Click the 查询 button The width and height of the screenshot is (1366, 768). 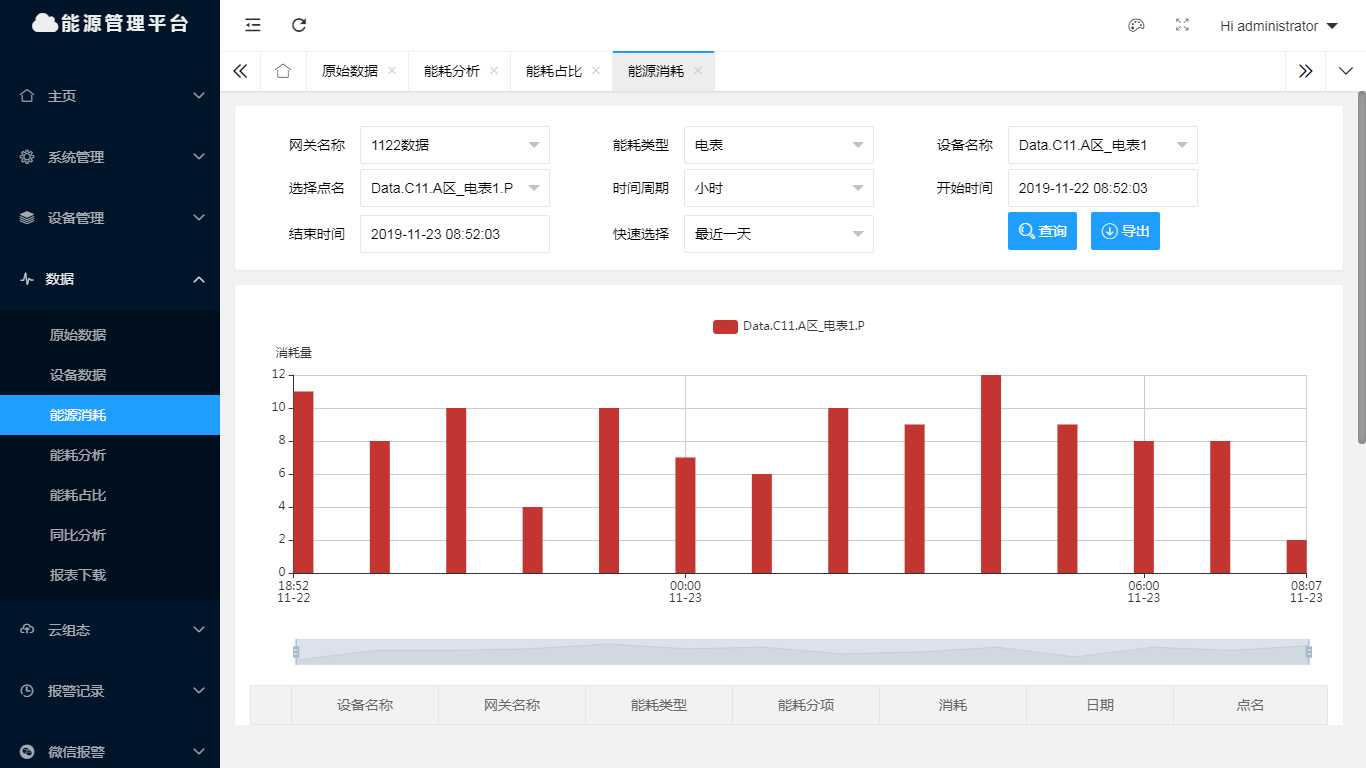coord(1042,231)
